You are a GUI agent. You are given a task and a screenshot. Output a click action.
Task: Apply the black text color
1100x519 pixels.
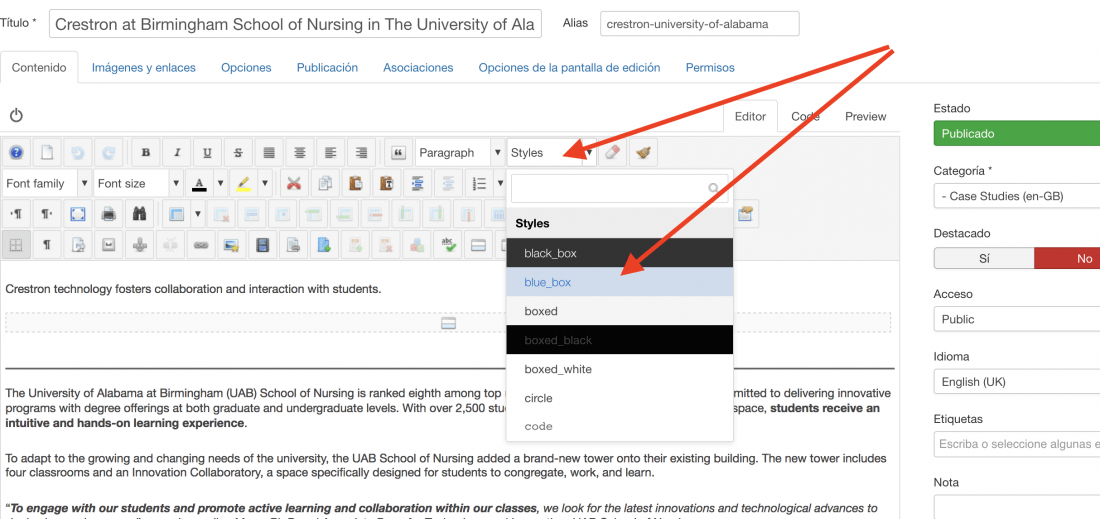pos(199,183)
